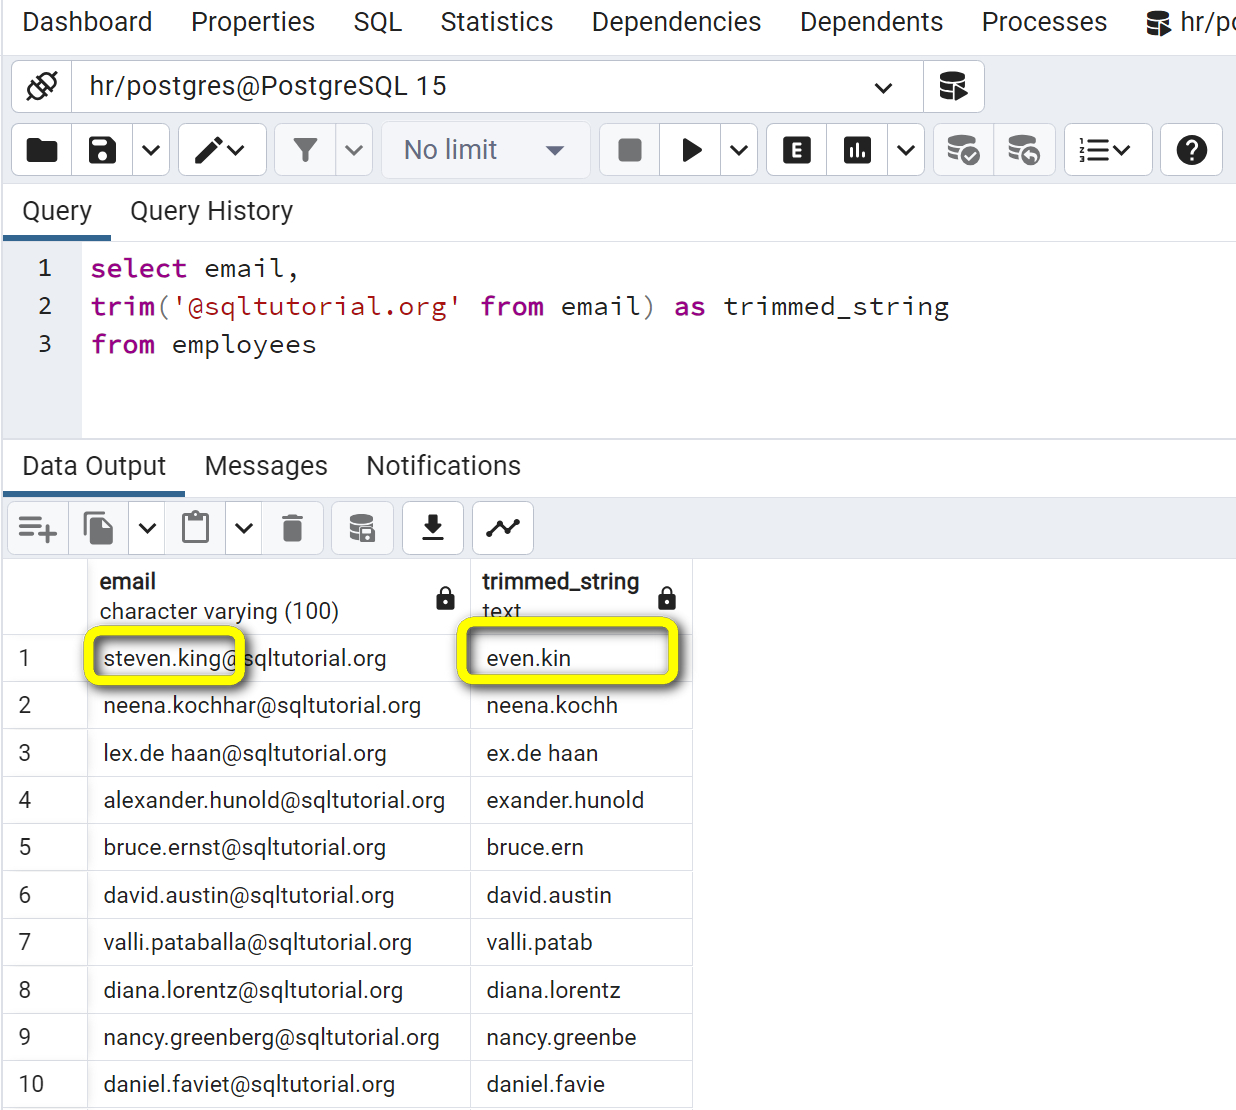Delete the selected rows
The height and width of the screenshot is (1110, 1236).
click(292, 528)
